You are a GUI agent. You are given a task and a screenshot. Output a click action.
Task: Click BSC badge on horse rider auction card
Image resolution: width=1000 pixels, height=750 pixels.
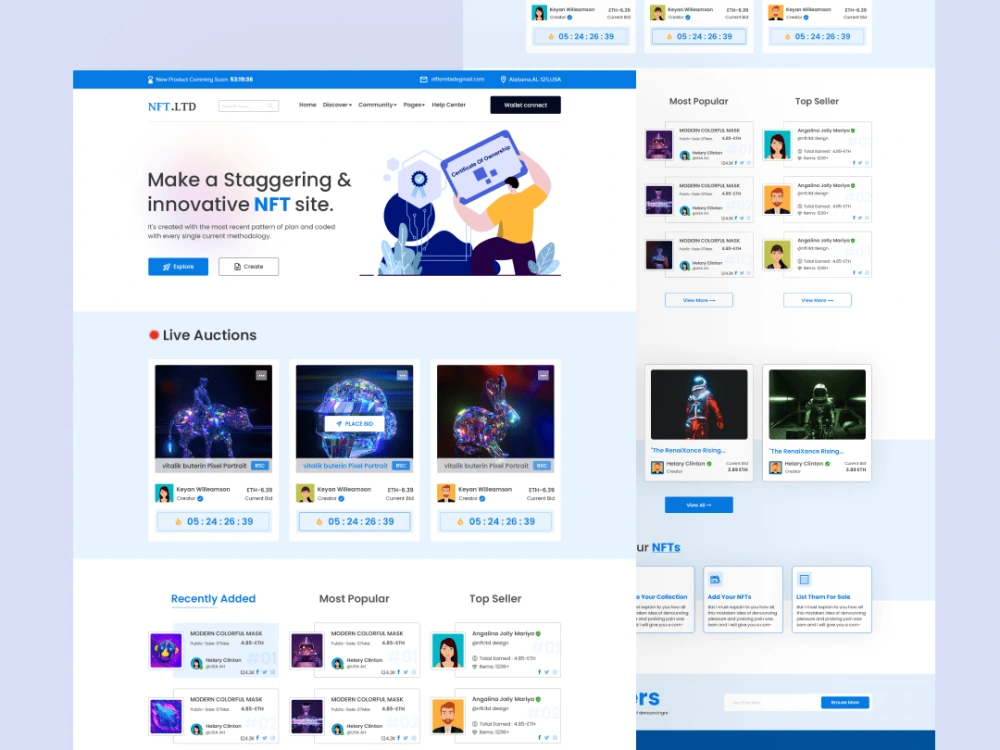260,466
